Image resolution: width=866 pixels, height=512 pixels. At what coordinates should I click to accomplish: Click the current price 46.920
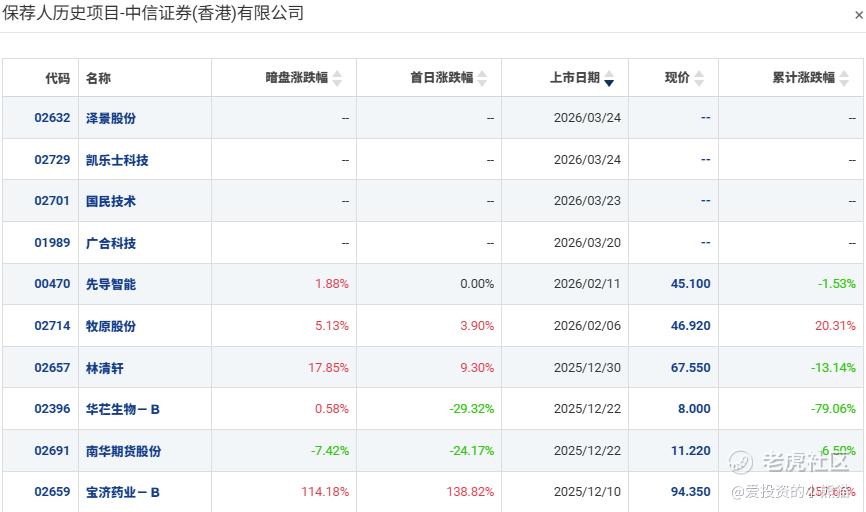point(691,325)
